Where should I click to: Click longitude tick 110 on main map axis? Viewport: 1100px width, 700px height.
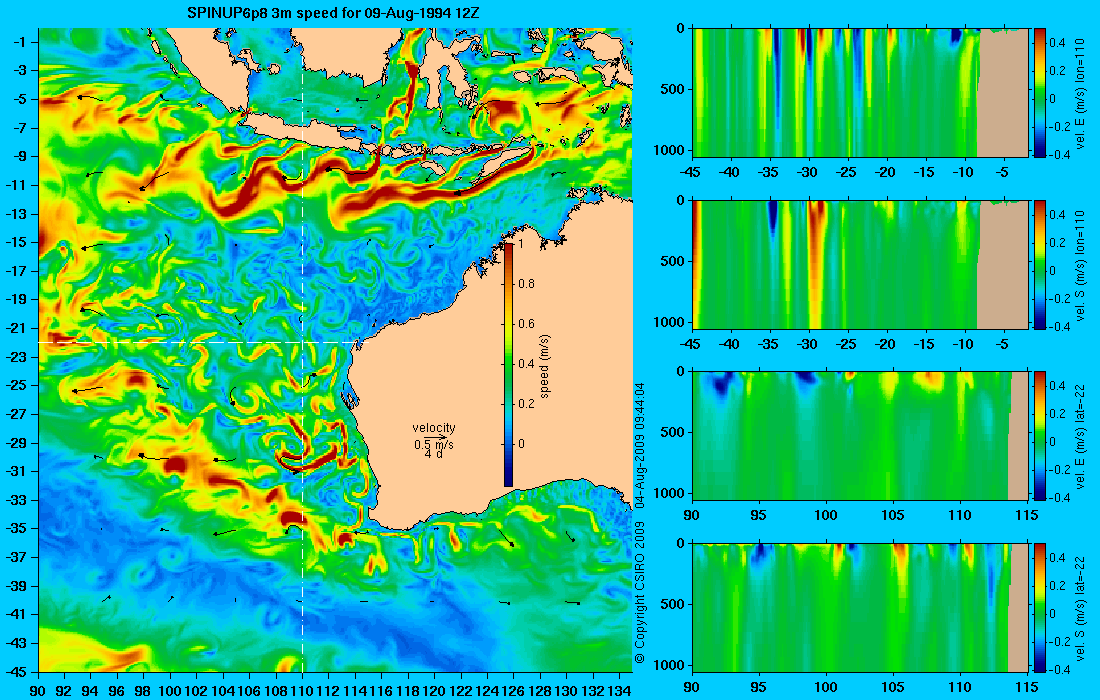302,691
